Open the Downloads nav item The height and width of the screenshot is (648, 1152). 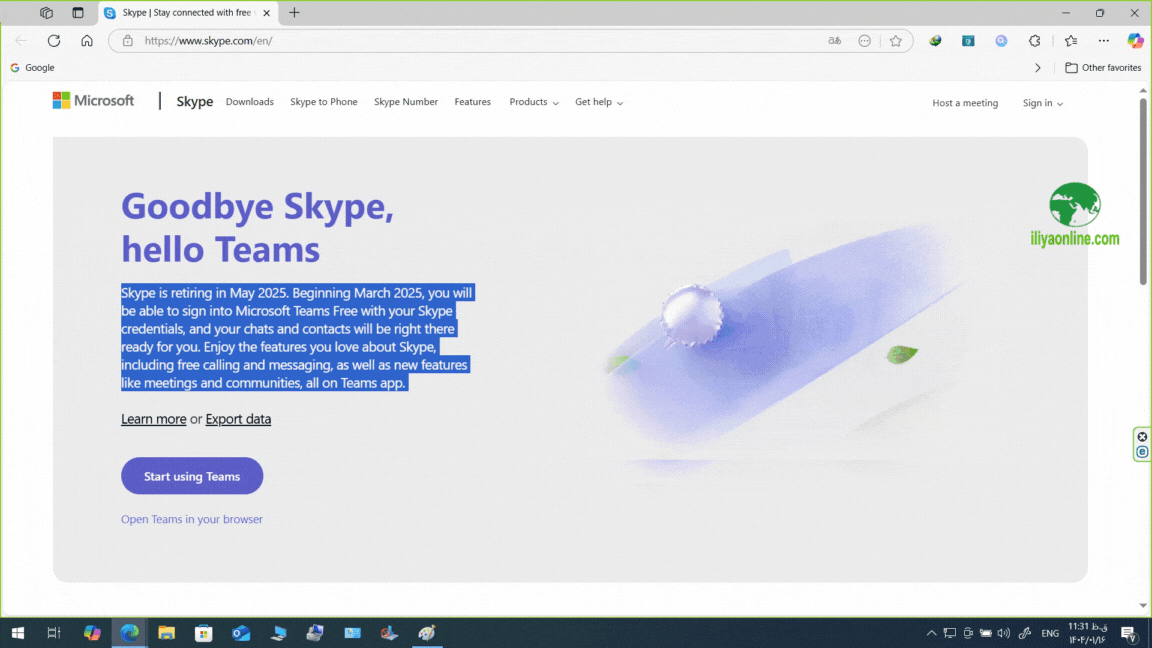coord(249,102)
